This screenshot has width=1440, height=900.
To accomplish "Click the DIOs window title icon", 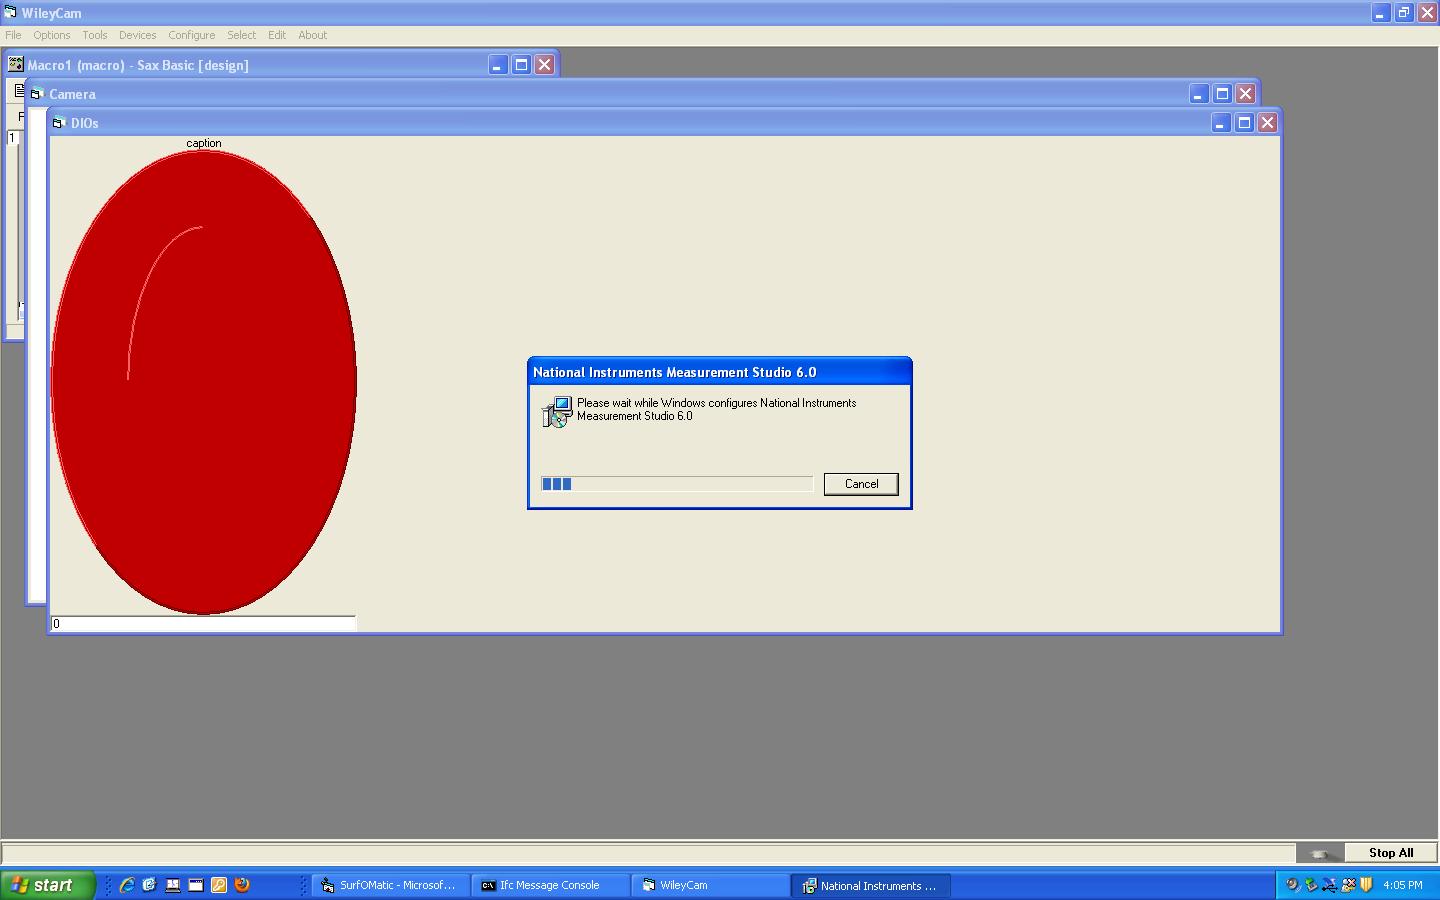I will click(x=58, y=123).
